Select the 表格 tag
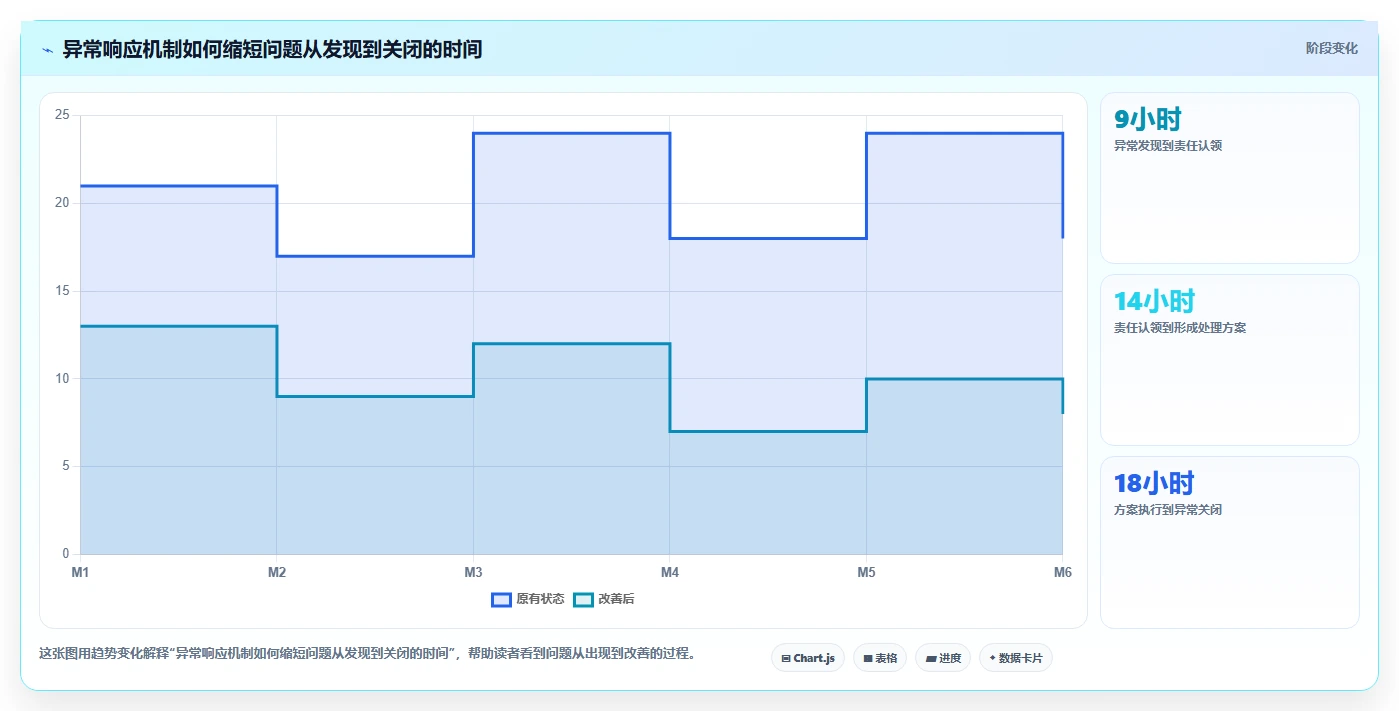1399x711 pixels. [880, 658]
